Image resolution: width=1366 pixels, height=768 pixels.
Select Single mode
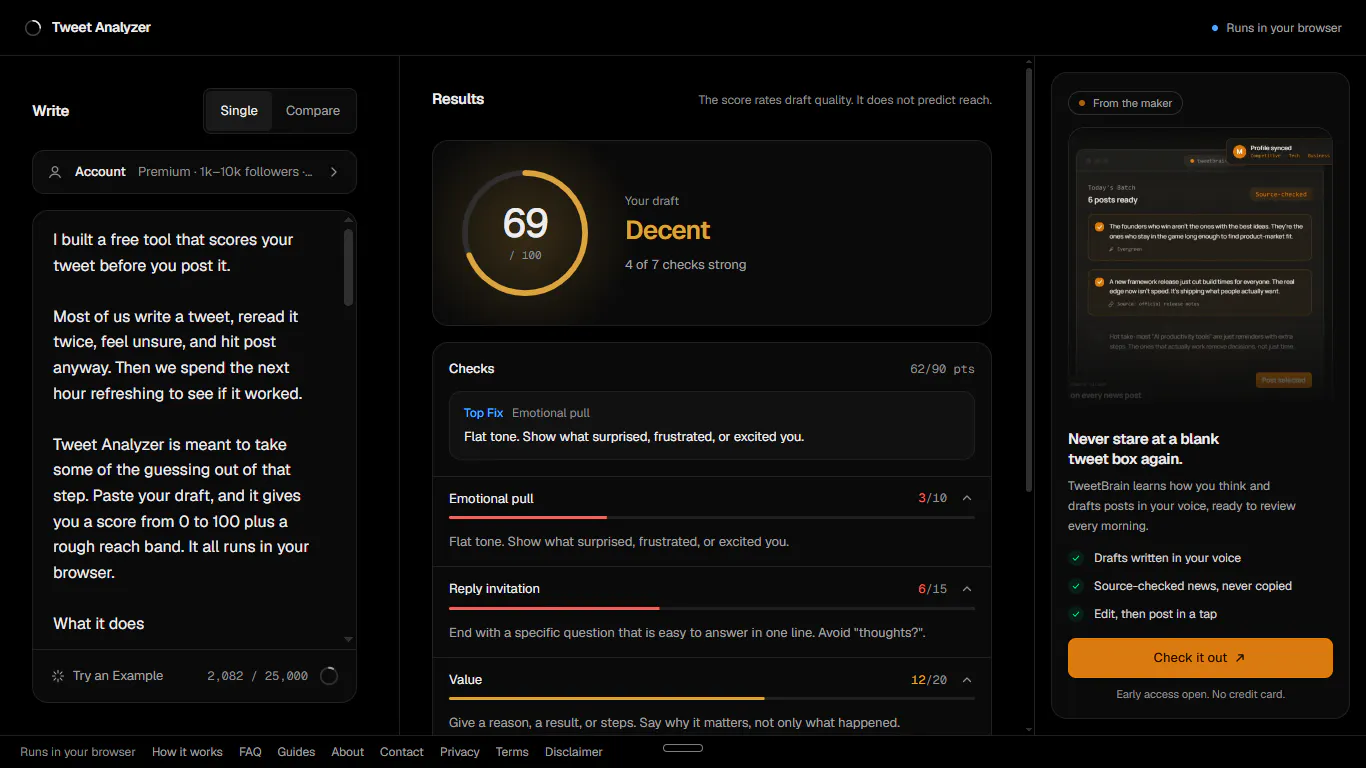(x=239, y=111)
